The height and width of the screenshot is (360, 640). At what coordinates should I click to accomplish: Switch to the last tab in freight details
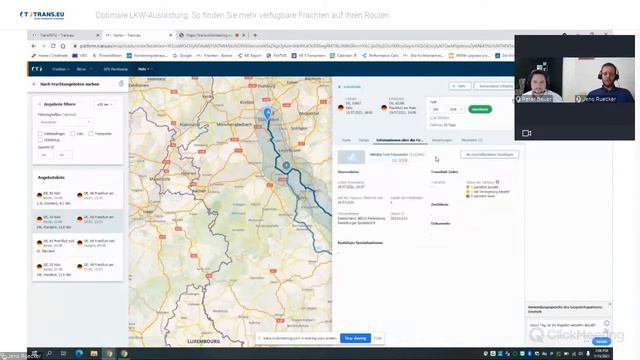(x=472, y=140)
